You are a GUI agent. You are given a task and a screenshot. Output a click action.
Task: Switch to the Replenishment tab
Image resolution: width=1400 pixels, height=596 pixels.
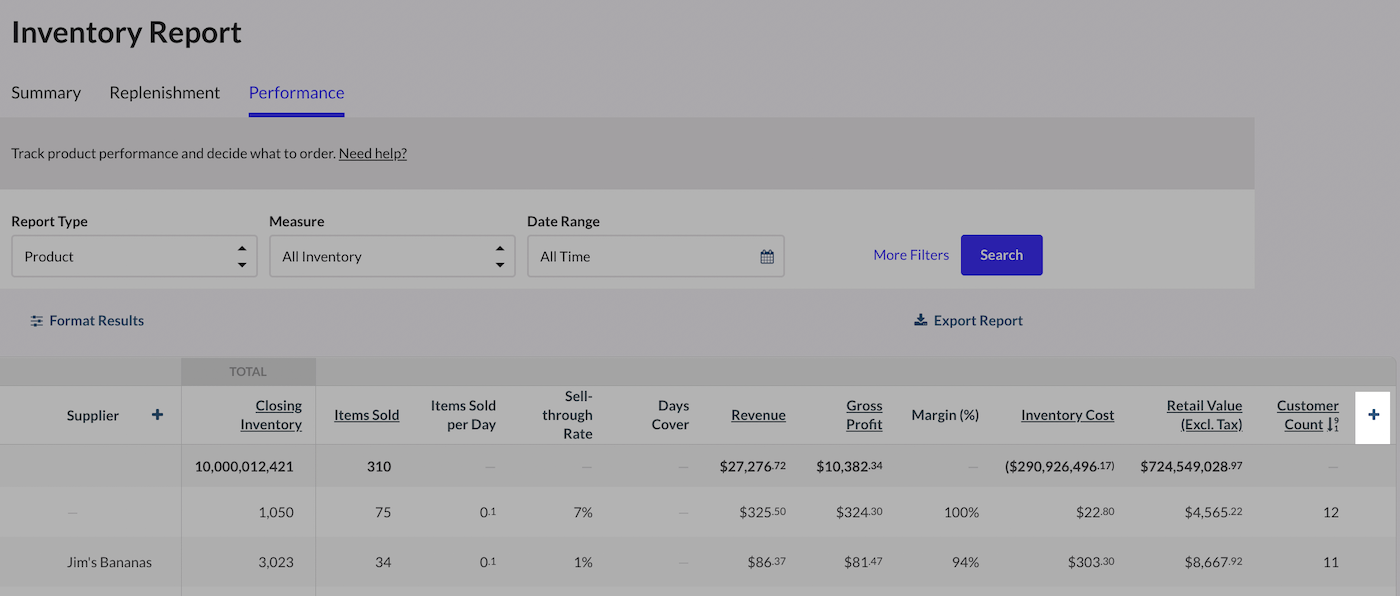click(x=164, y=93)
